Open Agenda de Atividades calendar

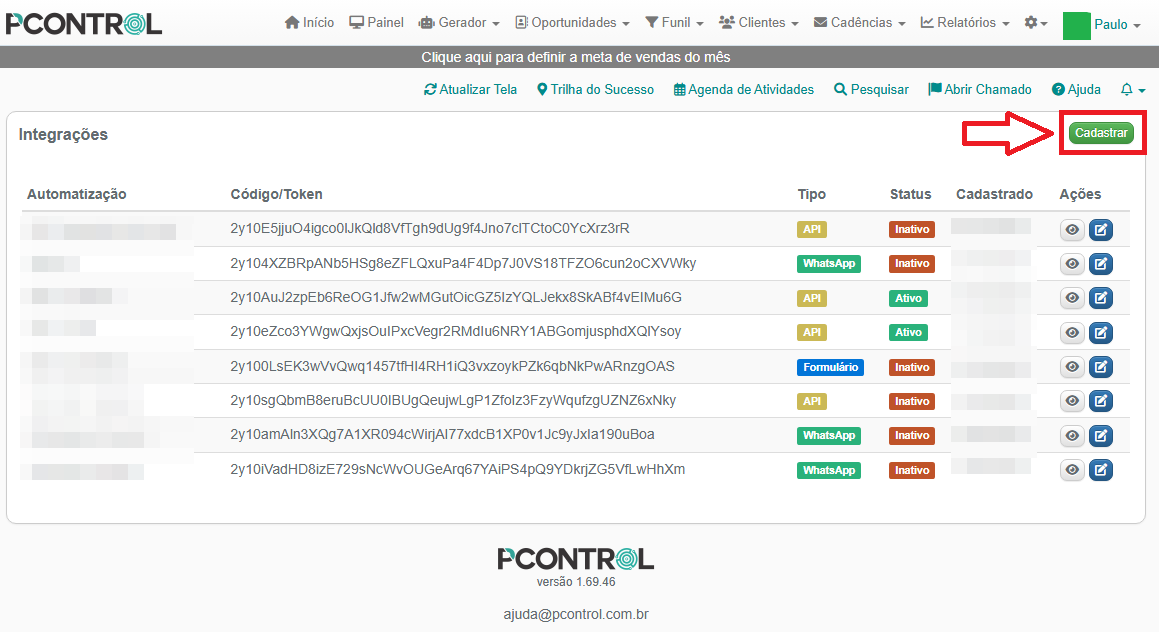[x=744, y=90]
